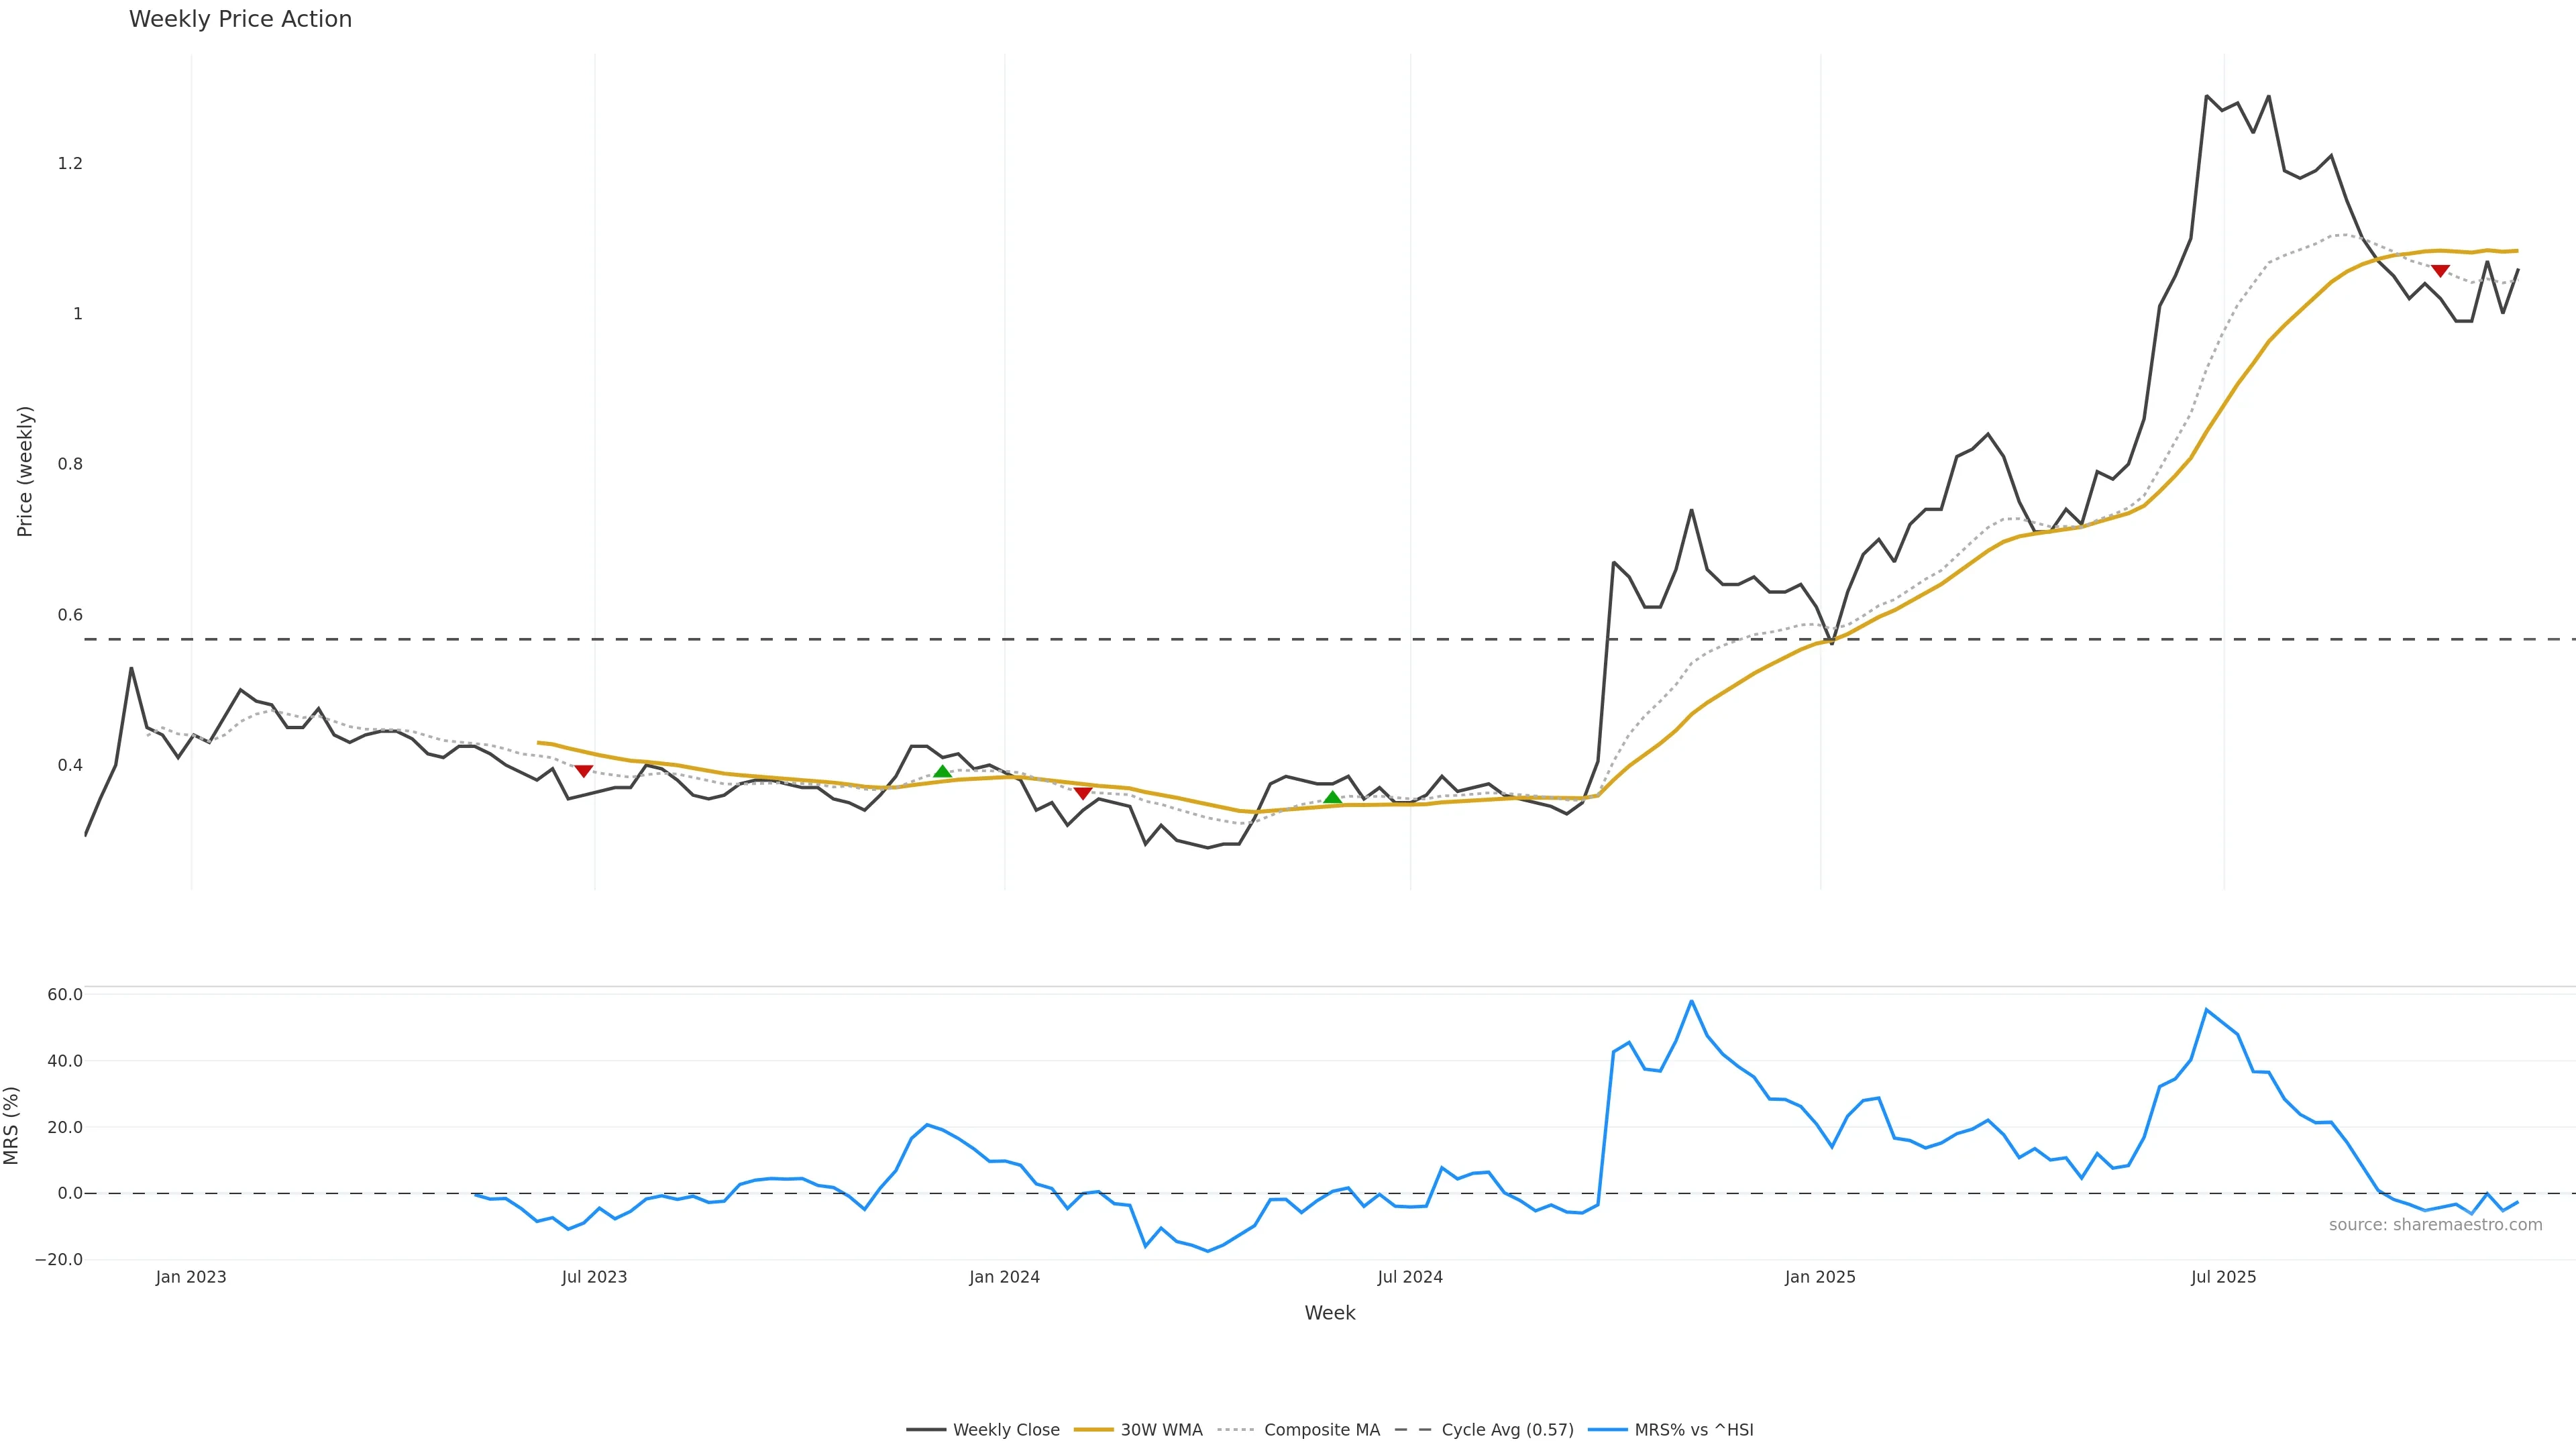This screenshot has height=1449, width=2576.
Task: Click the red down-triangle marker after Jan 2024
Action: coord(1082,793)
